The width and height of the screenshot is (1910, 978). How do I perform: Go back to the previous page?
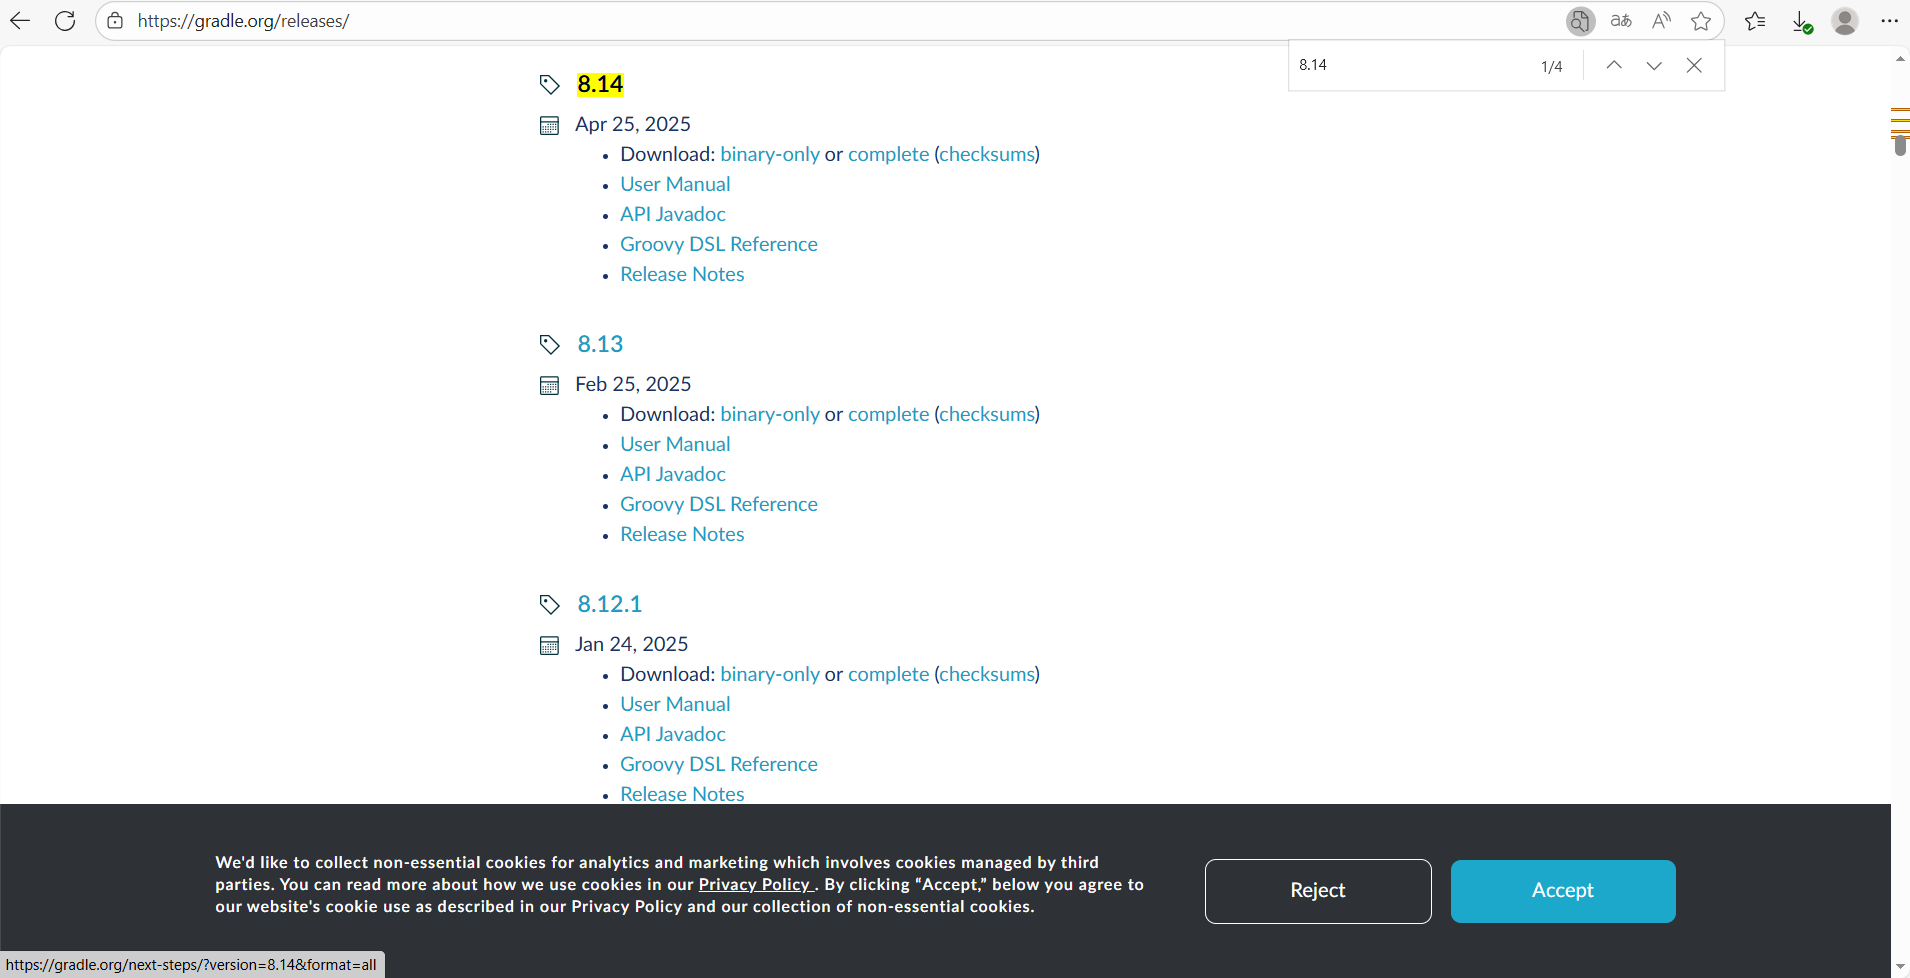[x=20, y=21]
